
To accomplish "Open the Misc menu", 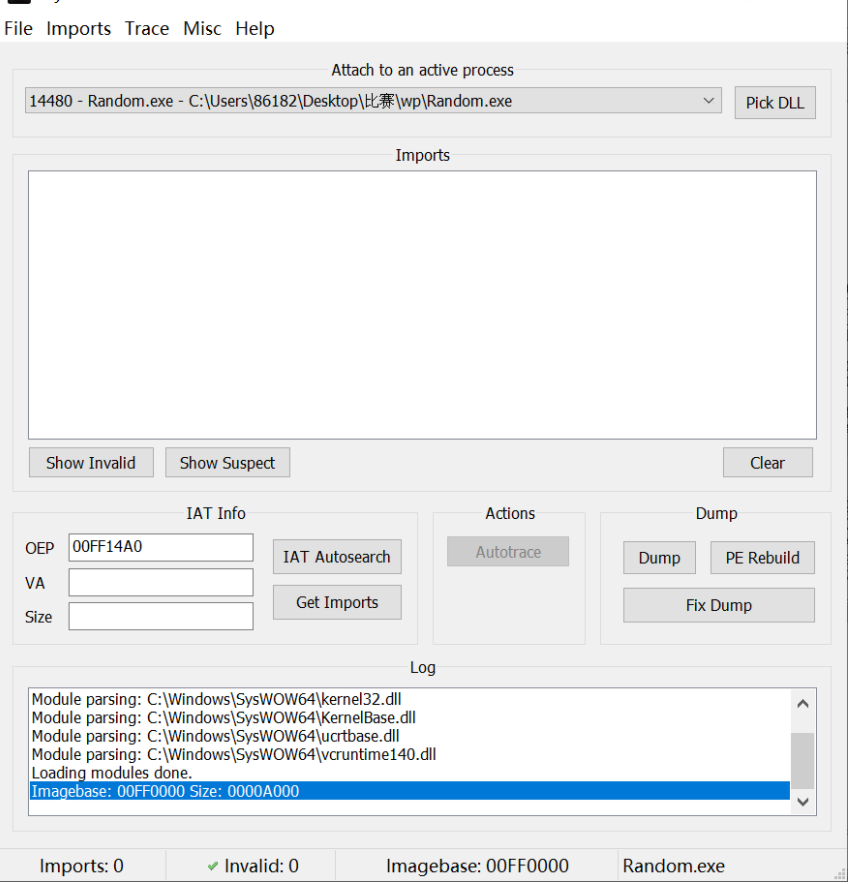I will pos(202,29).
